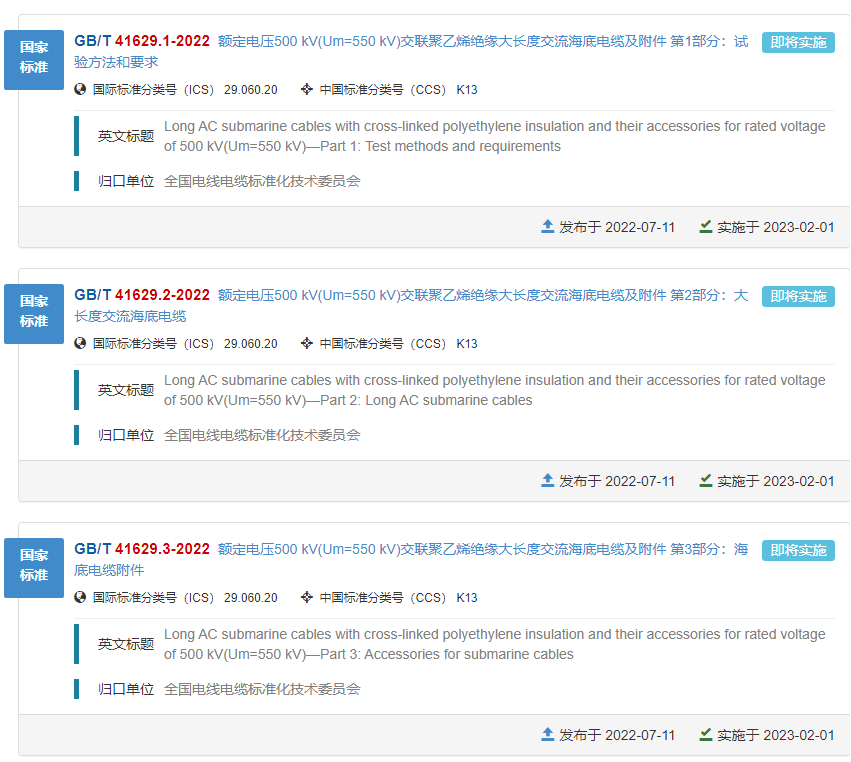Click the English title for Part 3 Accessories
The height and width of the screenshot is (762, 851).
[x=494, y=644]
